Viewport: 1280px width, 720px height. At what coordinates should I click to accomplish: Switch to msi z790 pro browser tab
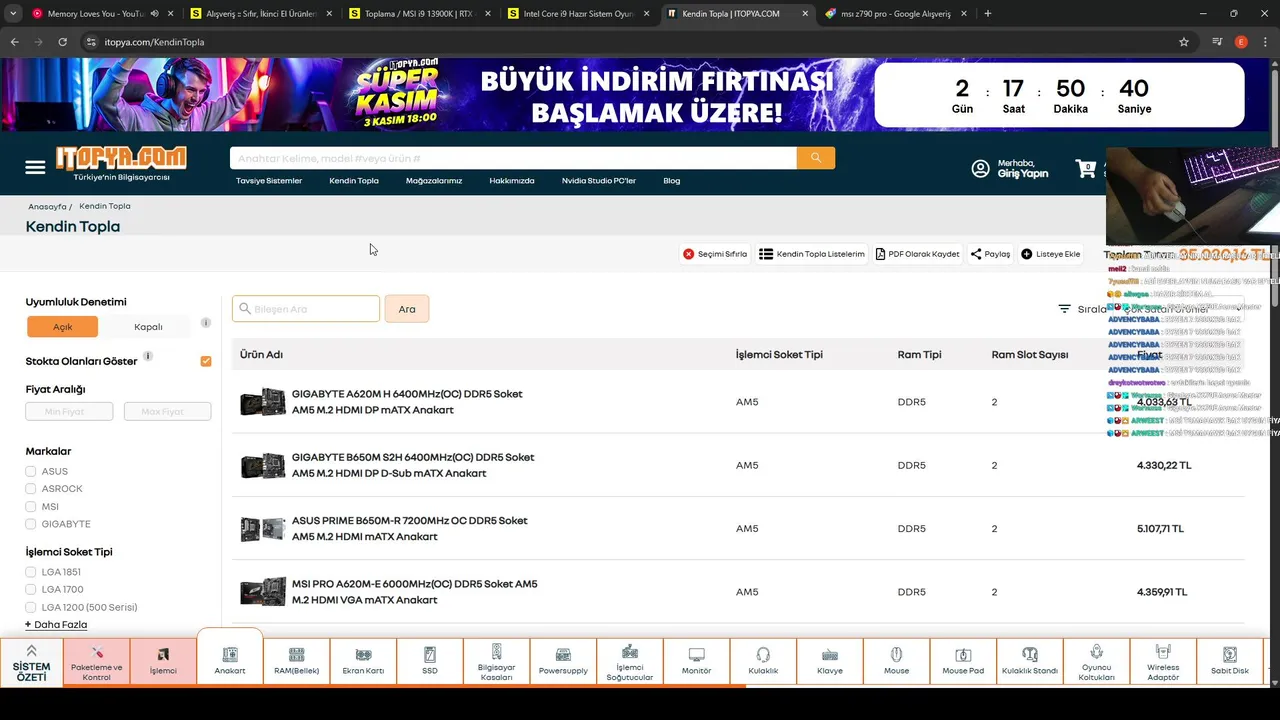click(x=895, y=14)
